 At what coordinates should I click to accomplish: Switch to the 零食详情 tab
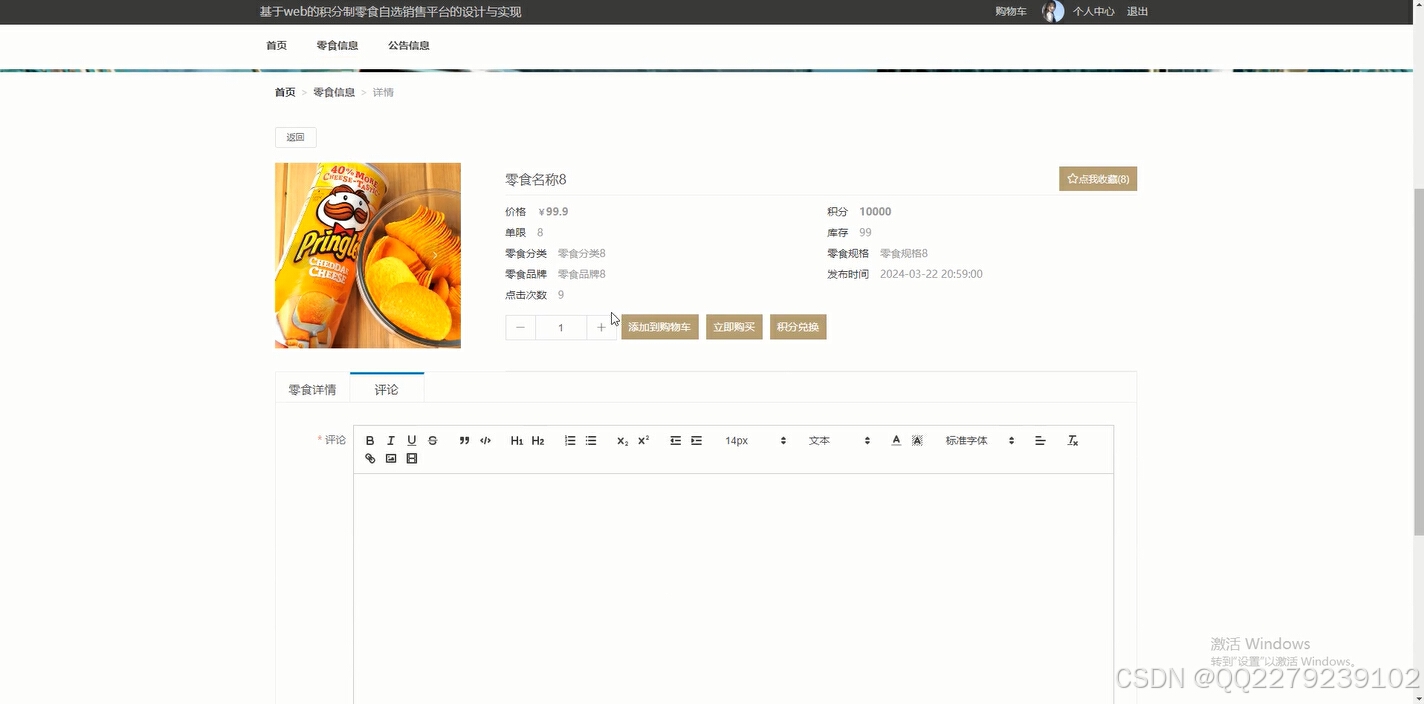click(x=311, y=389)
